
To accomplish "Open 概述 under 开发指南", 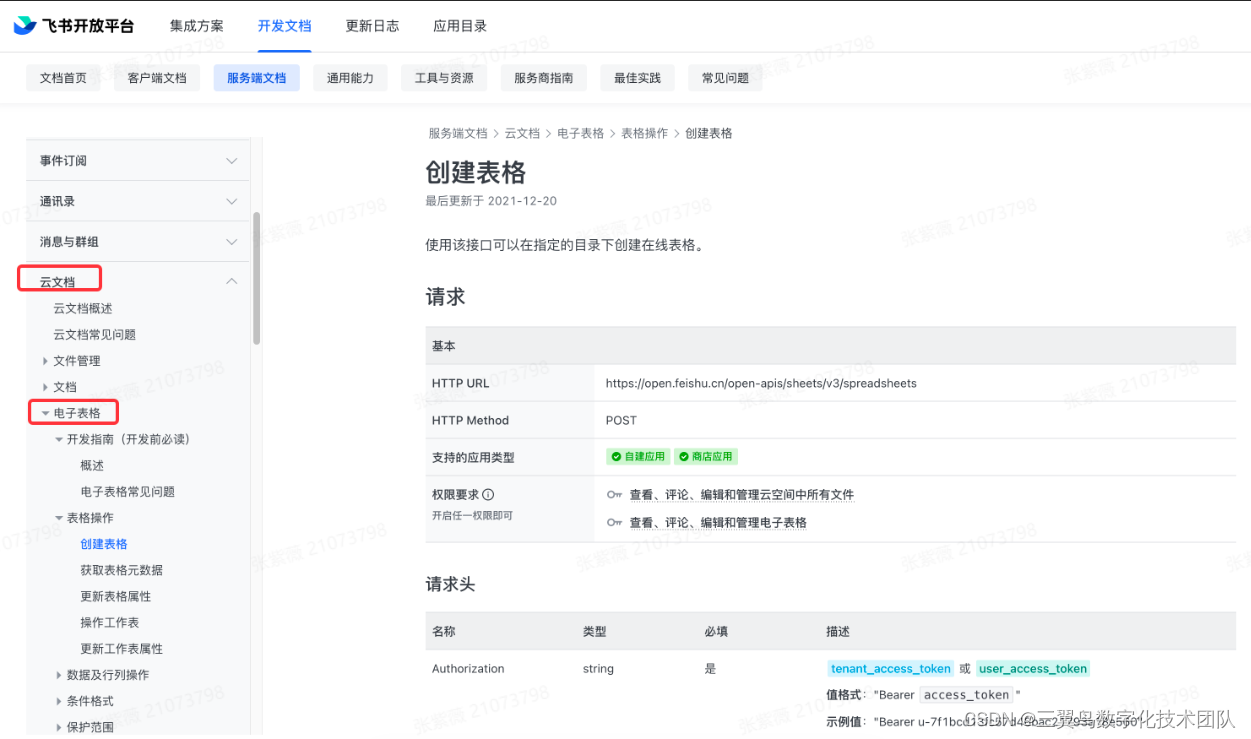I will (92, 466).
